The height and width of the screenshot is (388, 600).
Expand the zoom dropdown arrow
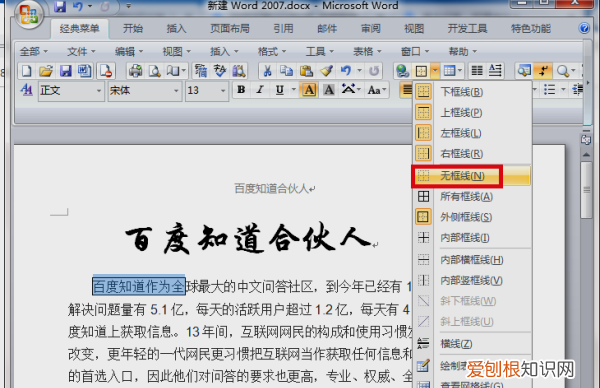click(x=573, y=71)
